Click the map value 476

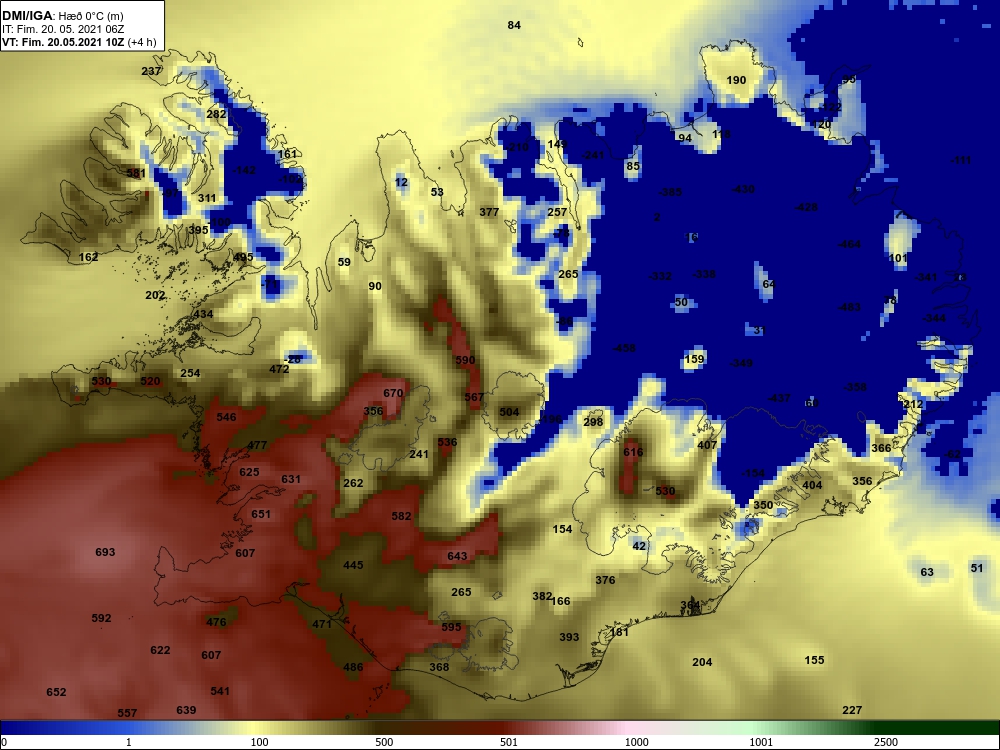click(216, 621)
